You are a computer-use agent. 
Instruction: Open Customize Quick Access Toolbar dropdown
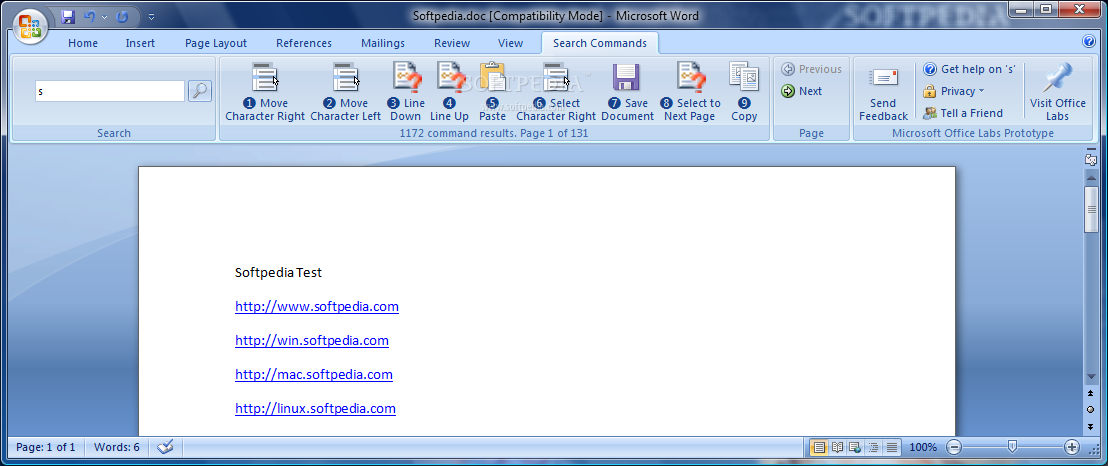pyautogui.click(x=151, y=16)
